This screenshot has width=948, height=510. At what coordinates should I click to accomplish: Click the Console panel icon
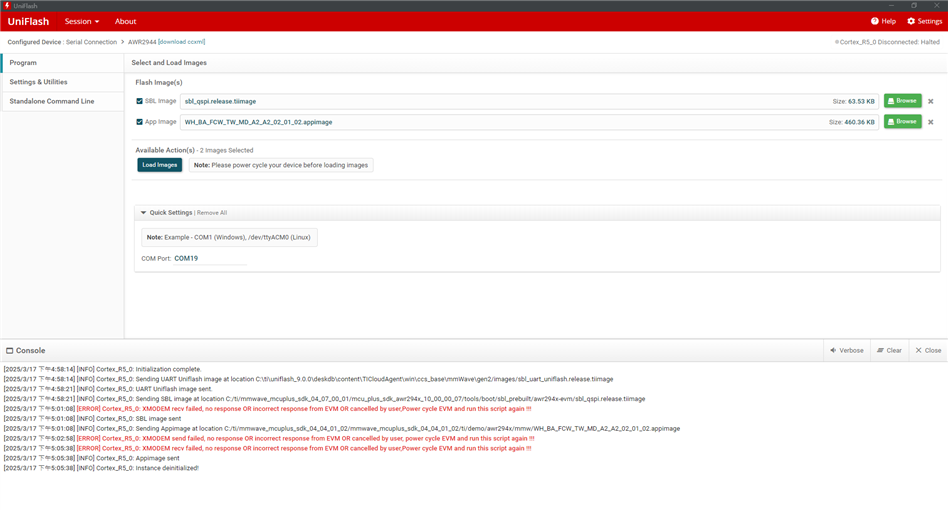click(9, 350)
